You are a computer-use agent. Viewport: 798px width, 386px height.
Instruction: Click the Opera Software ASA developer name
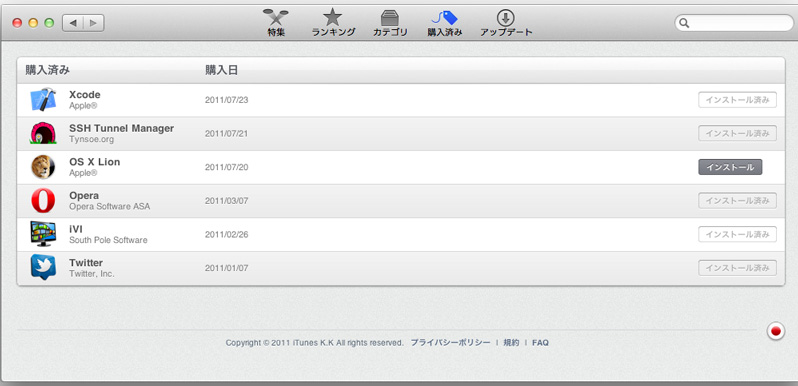[x=109, y=207]
